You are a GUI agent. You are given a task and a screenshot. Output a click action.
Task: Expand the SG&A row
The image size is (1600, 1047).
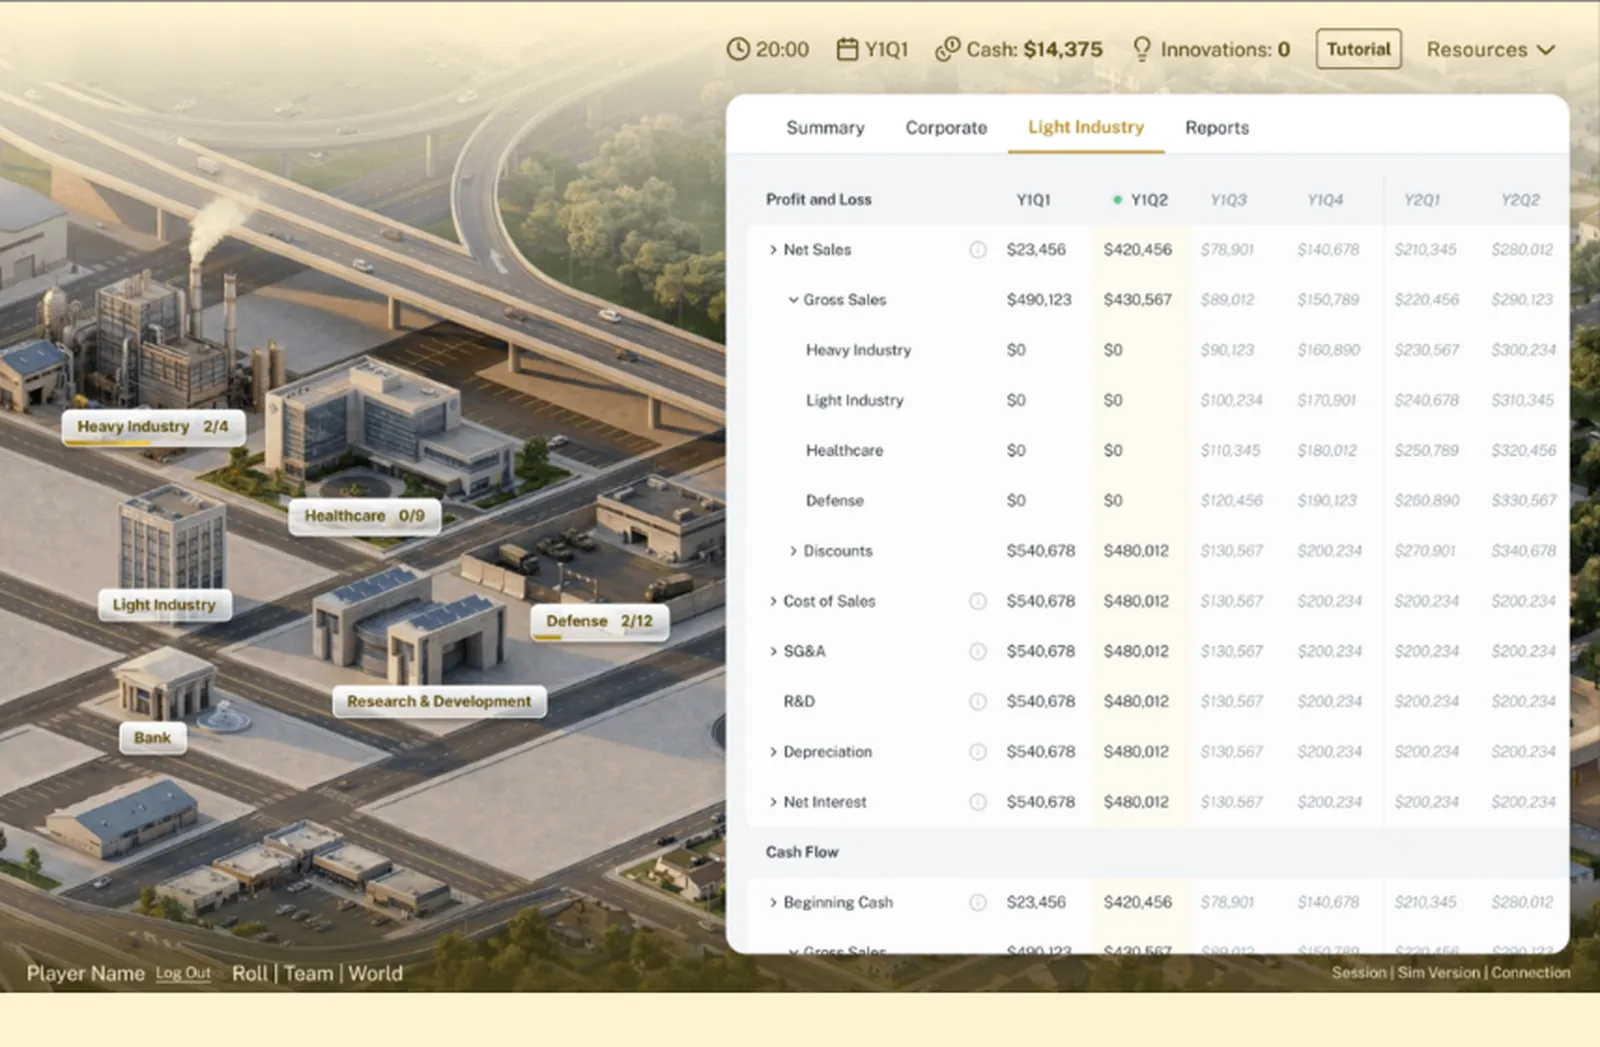pos(773,651)
